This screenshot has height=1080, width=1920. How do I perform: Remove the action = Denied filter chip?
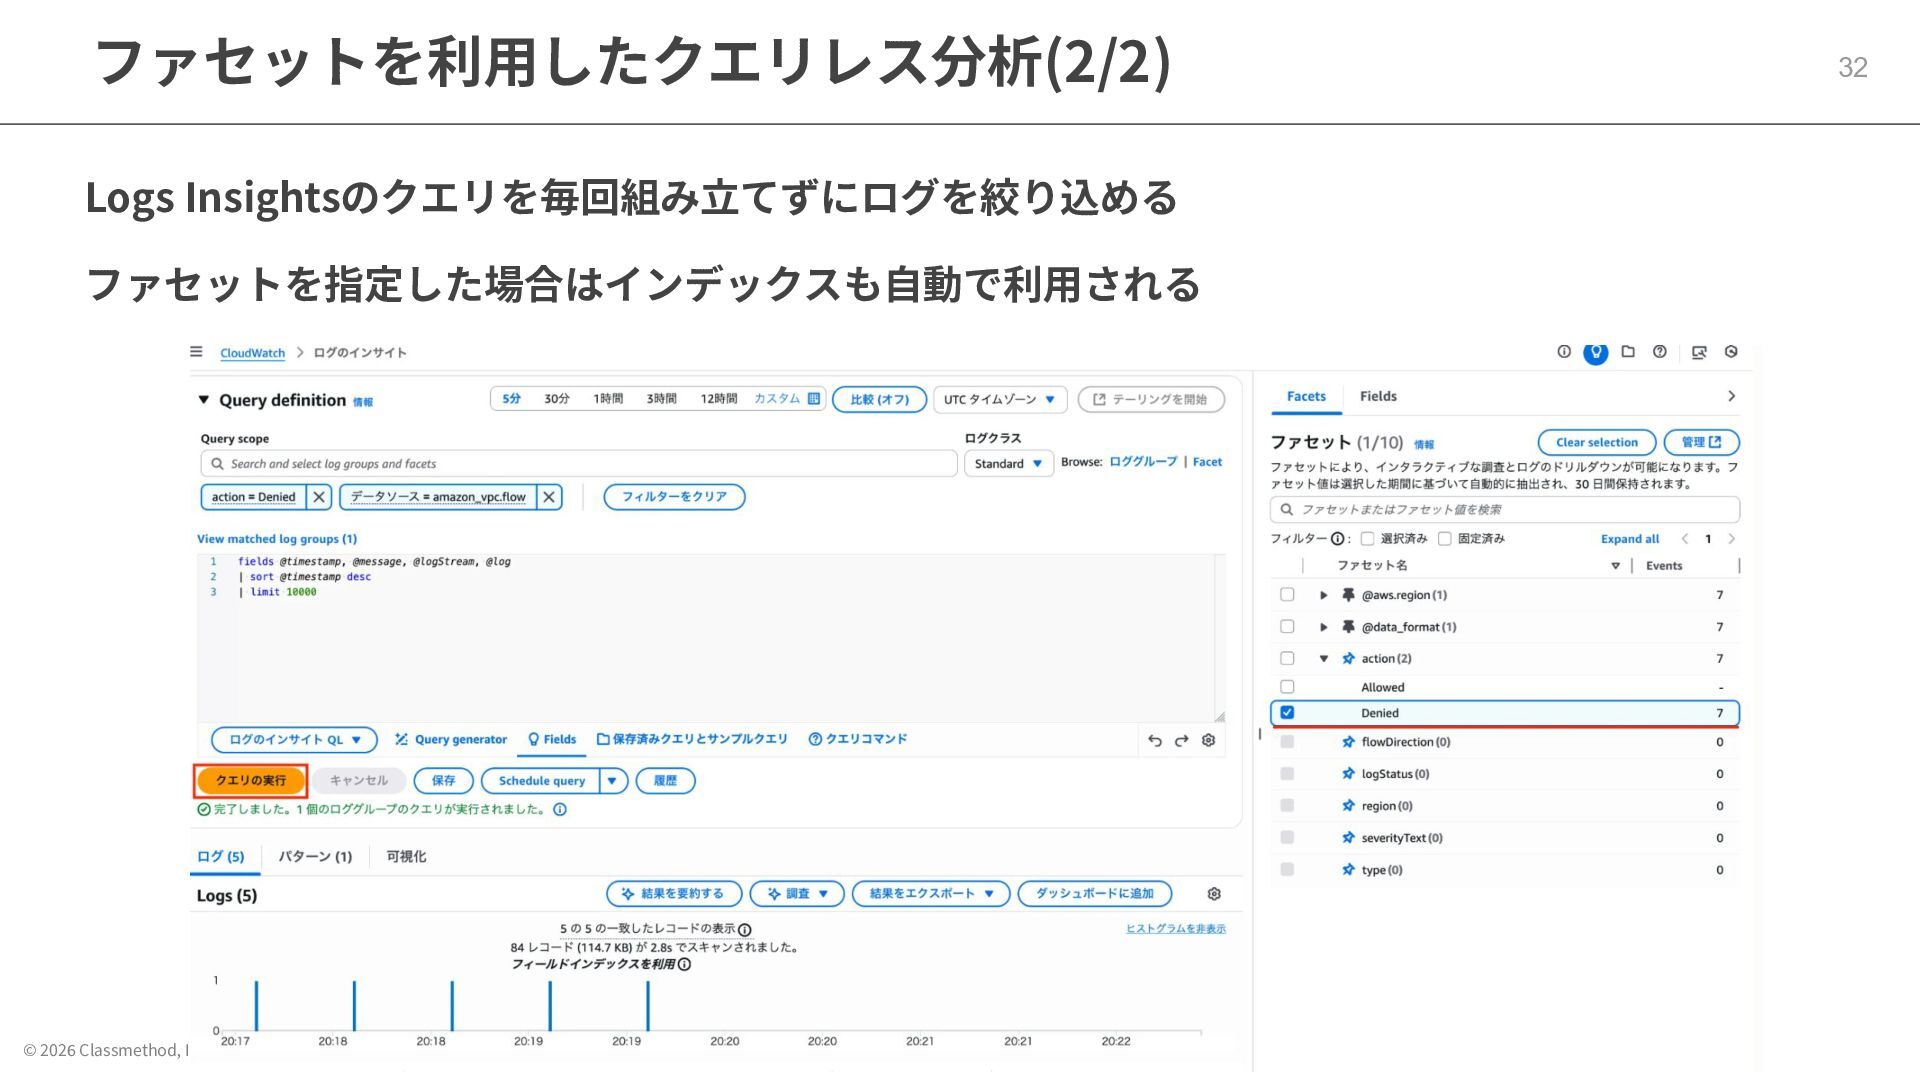(319, 497)
